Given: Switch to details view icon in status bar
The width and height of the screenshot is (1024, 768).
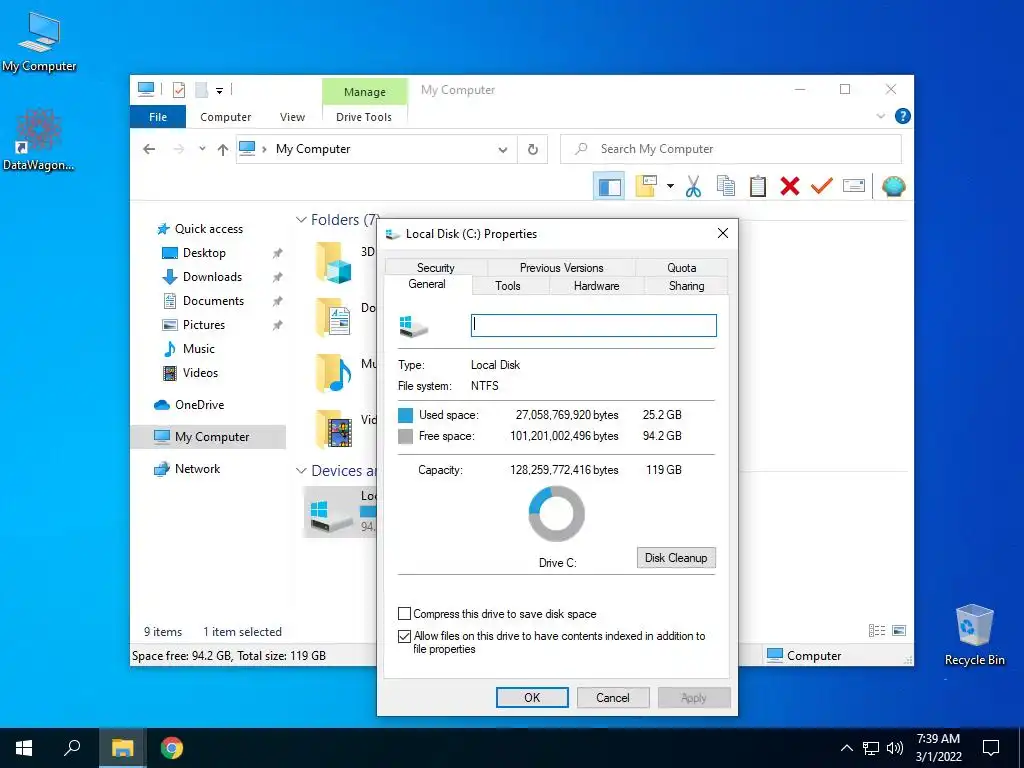Looking at the screenshot, I should [x=877, y=630].
